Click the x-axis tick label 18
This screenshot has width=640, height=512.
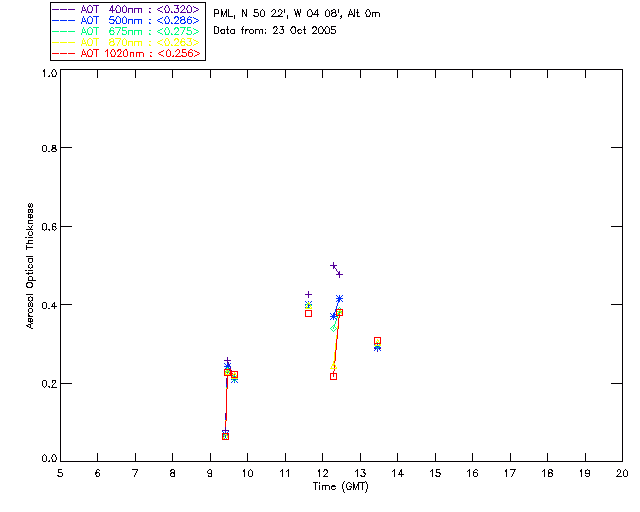click(x=548, y=474)
